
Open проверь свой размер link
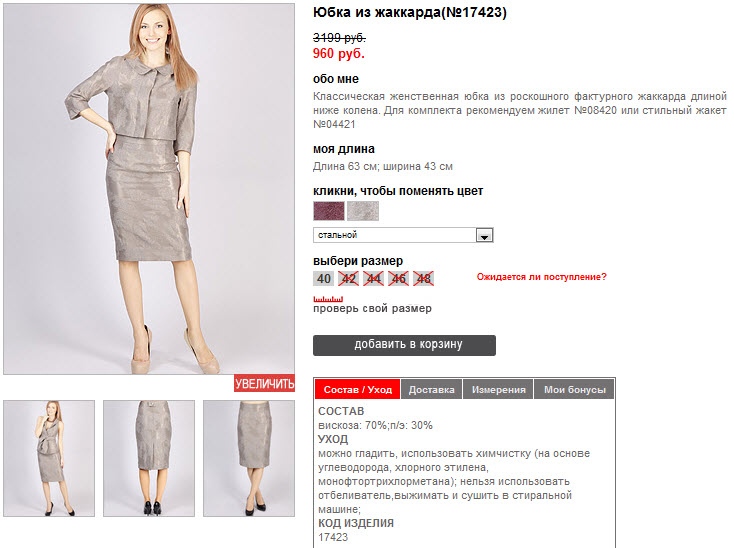point(372,308)
